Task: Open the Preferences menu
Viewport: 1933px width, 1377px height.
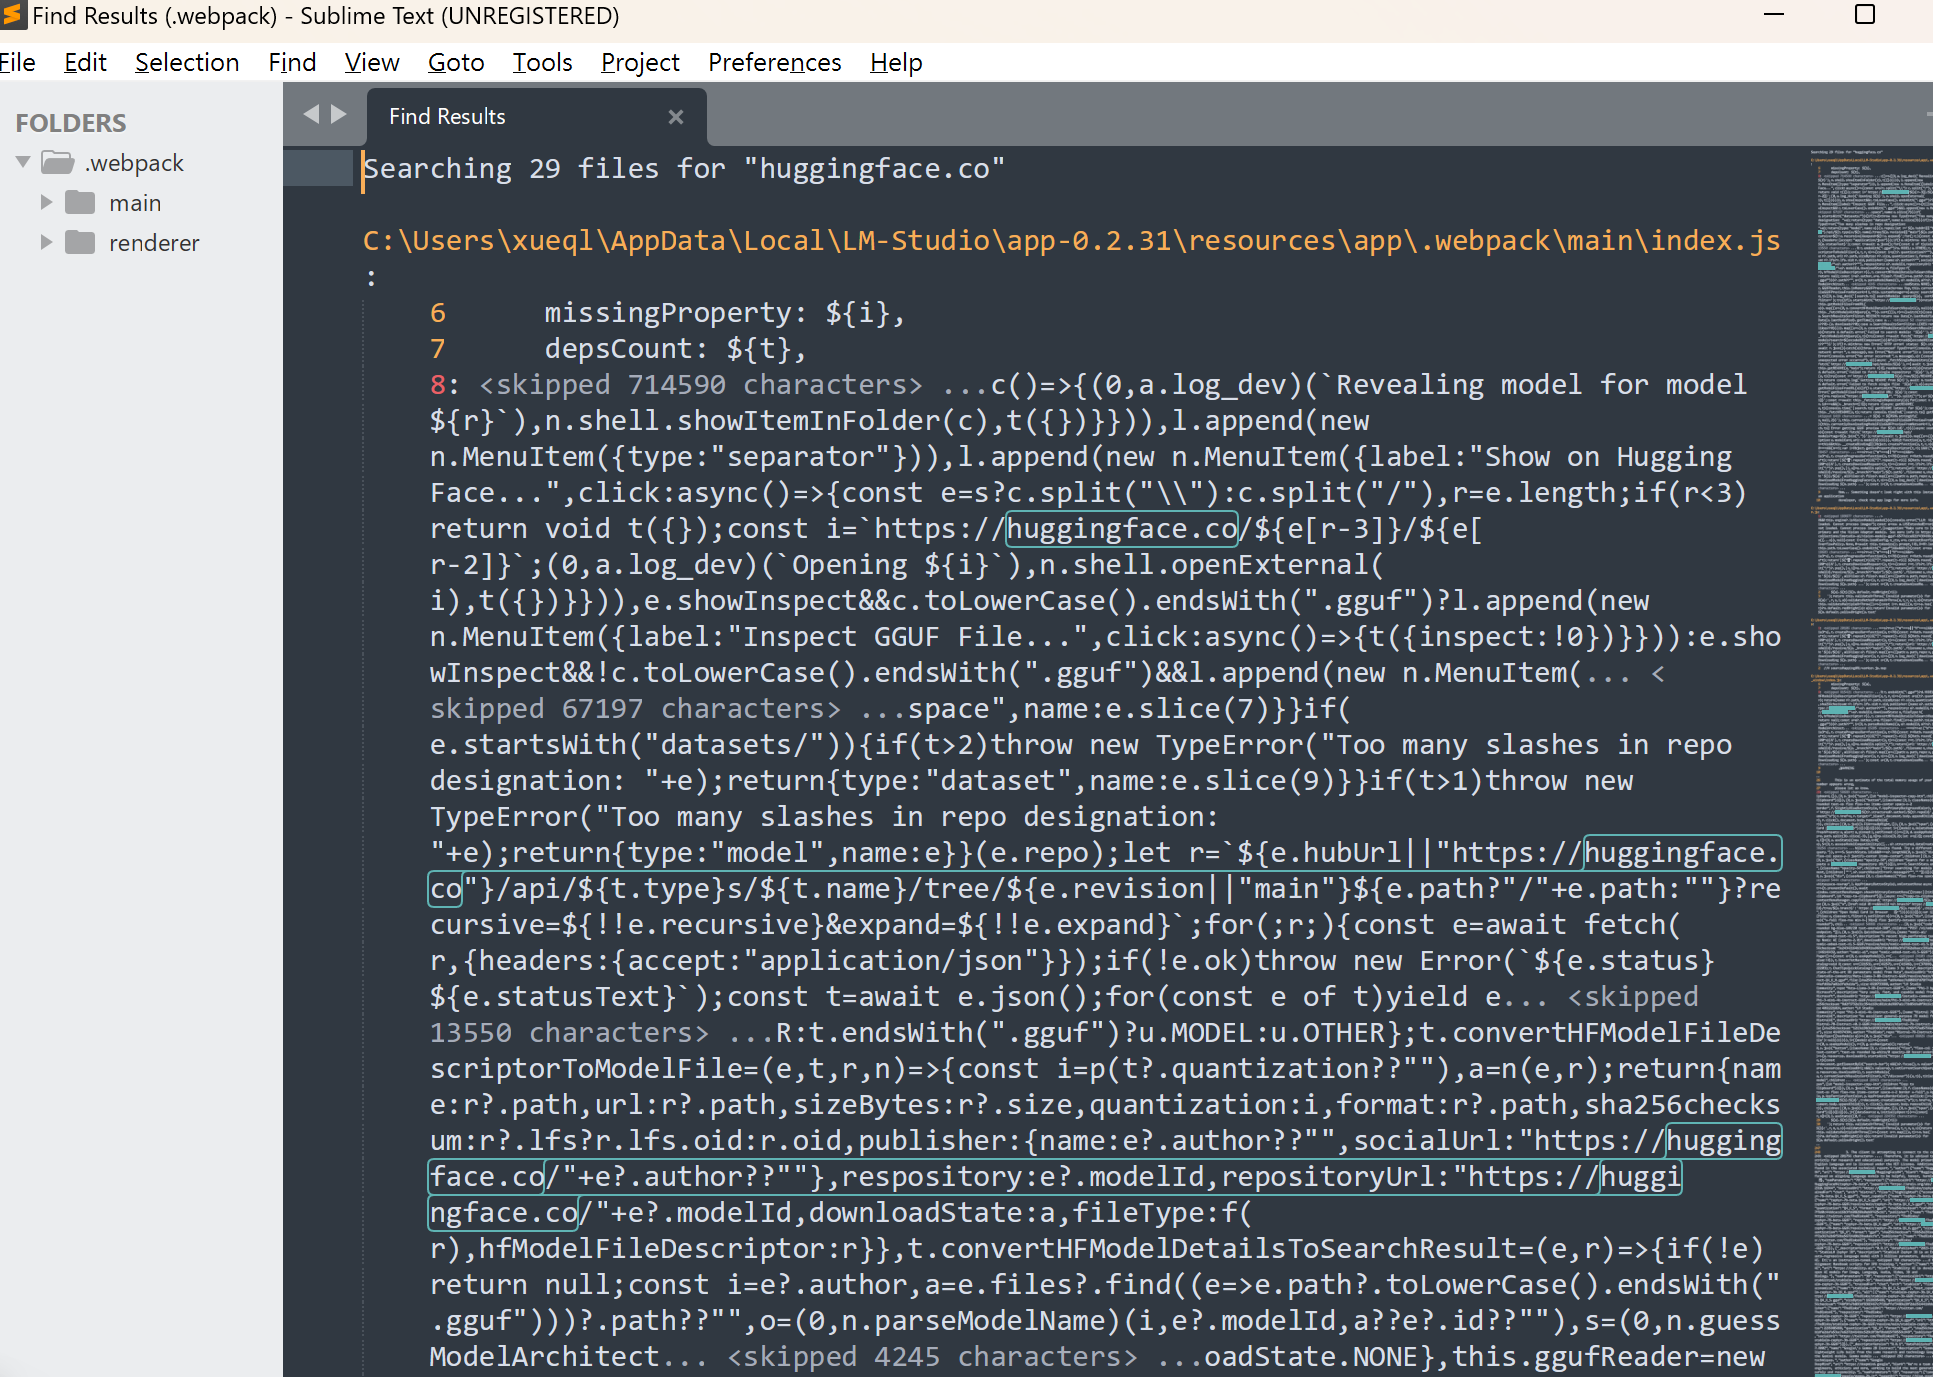Action: pyautogui.click(x=772, y=63)
